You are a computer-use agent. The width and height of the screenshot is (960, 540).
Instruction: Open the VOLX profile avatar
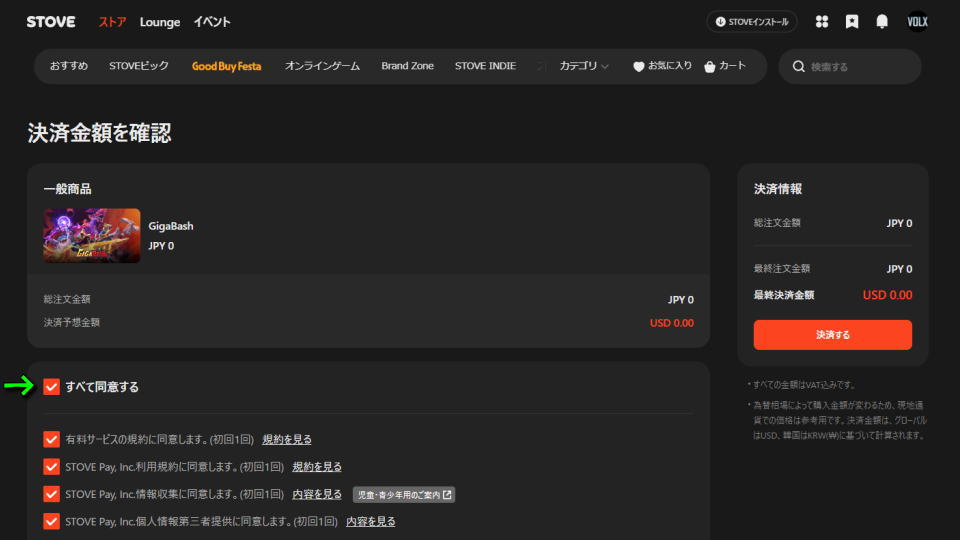[917, 22]
